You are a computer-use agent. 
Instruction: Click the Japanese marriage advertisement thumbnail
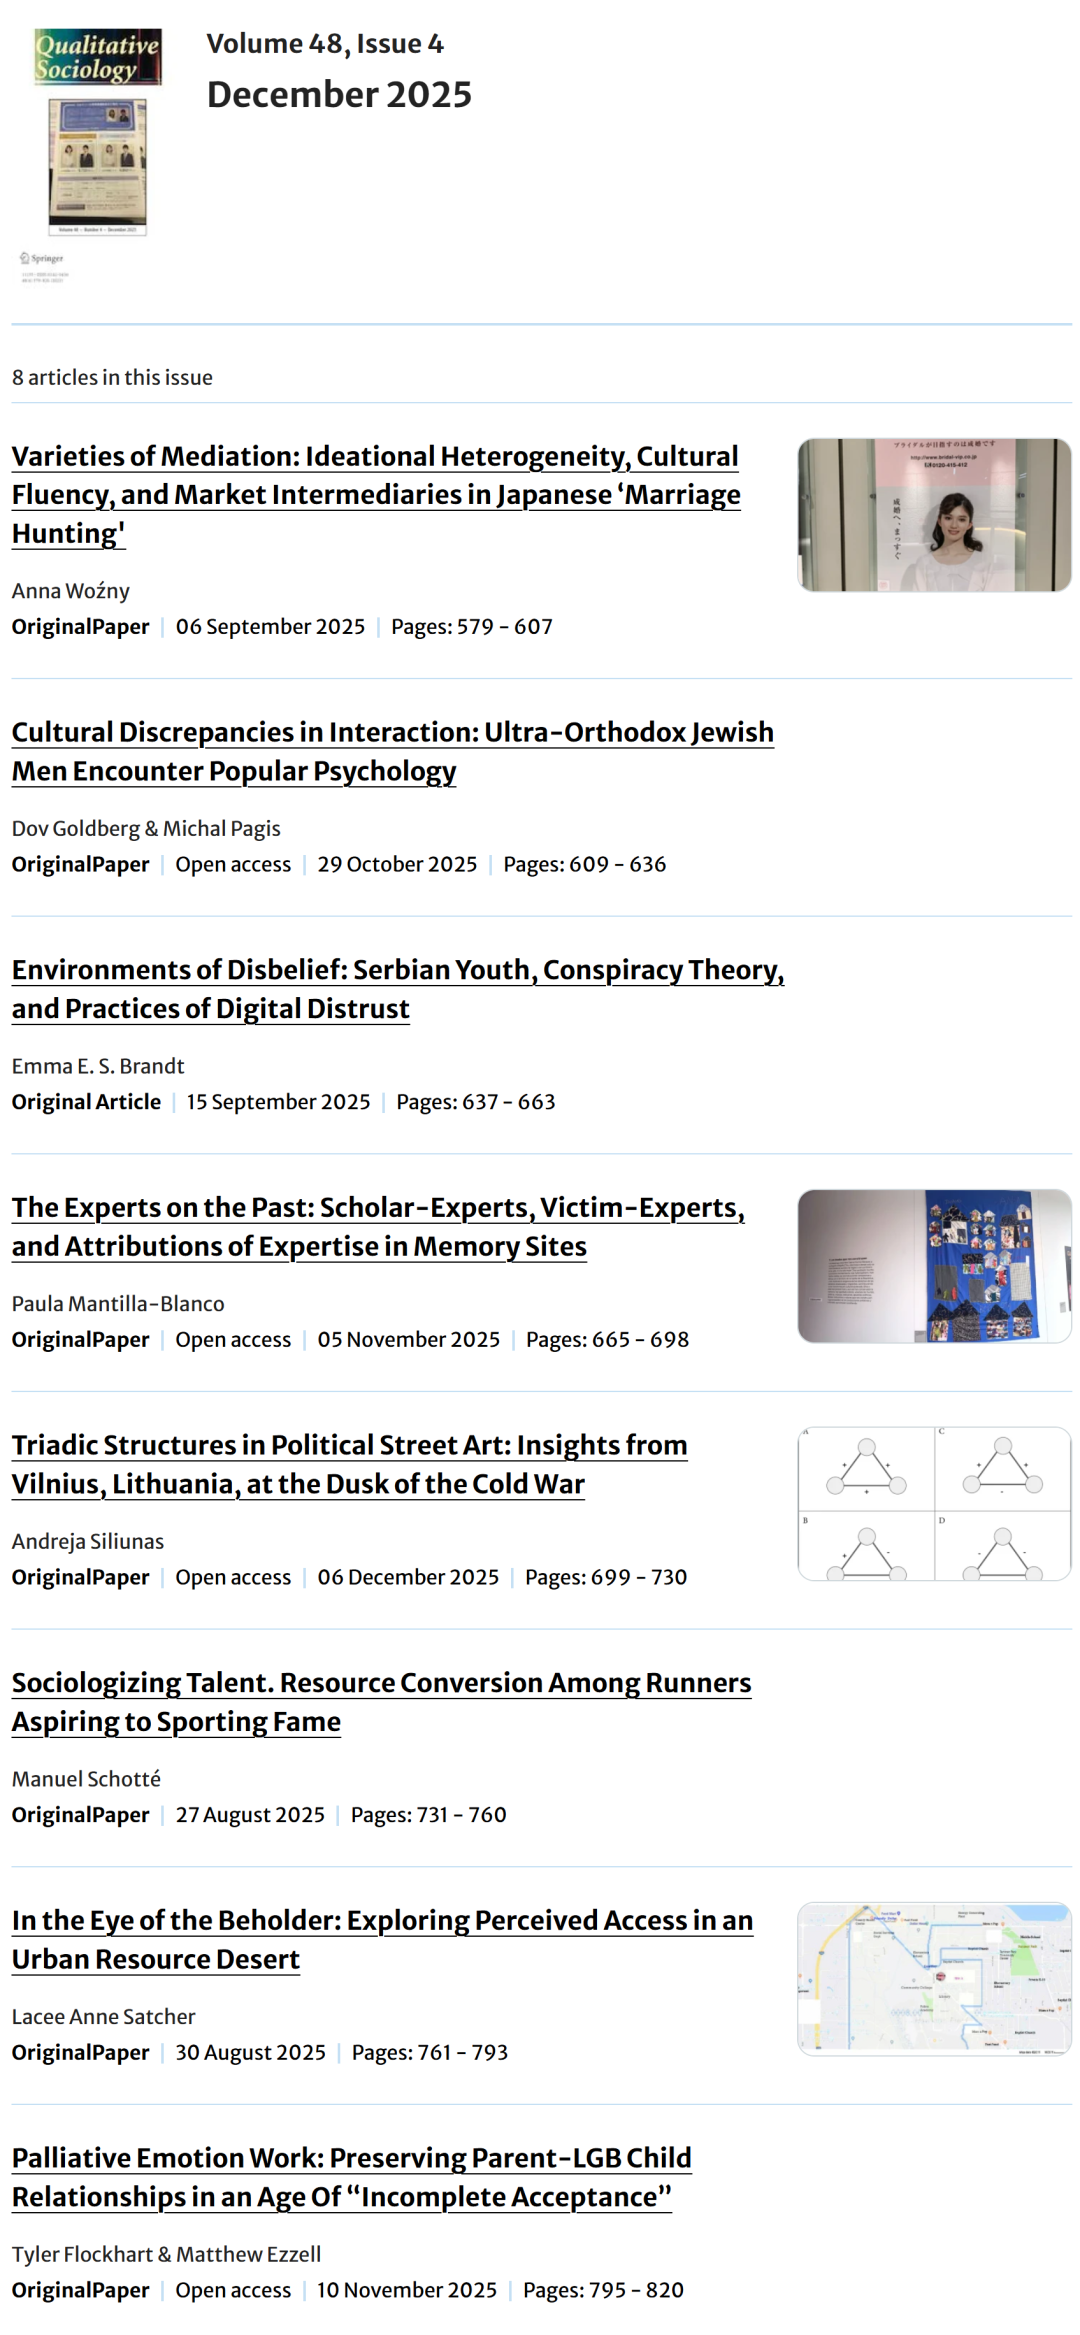coord(933,515)
